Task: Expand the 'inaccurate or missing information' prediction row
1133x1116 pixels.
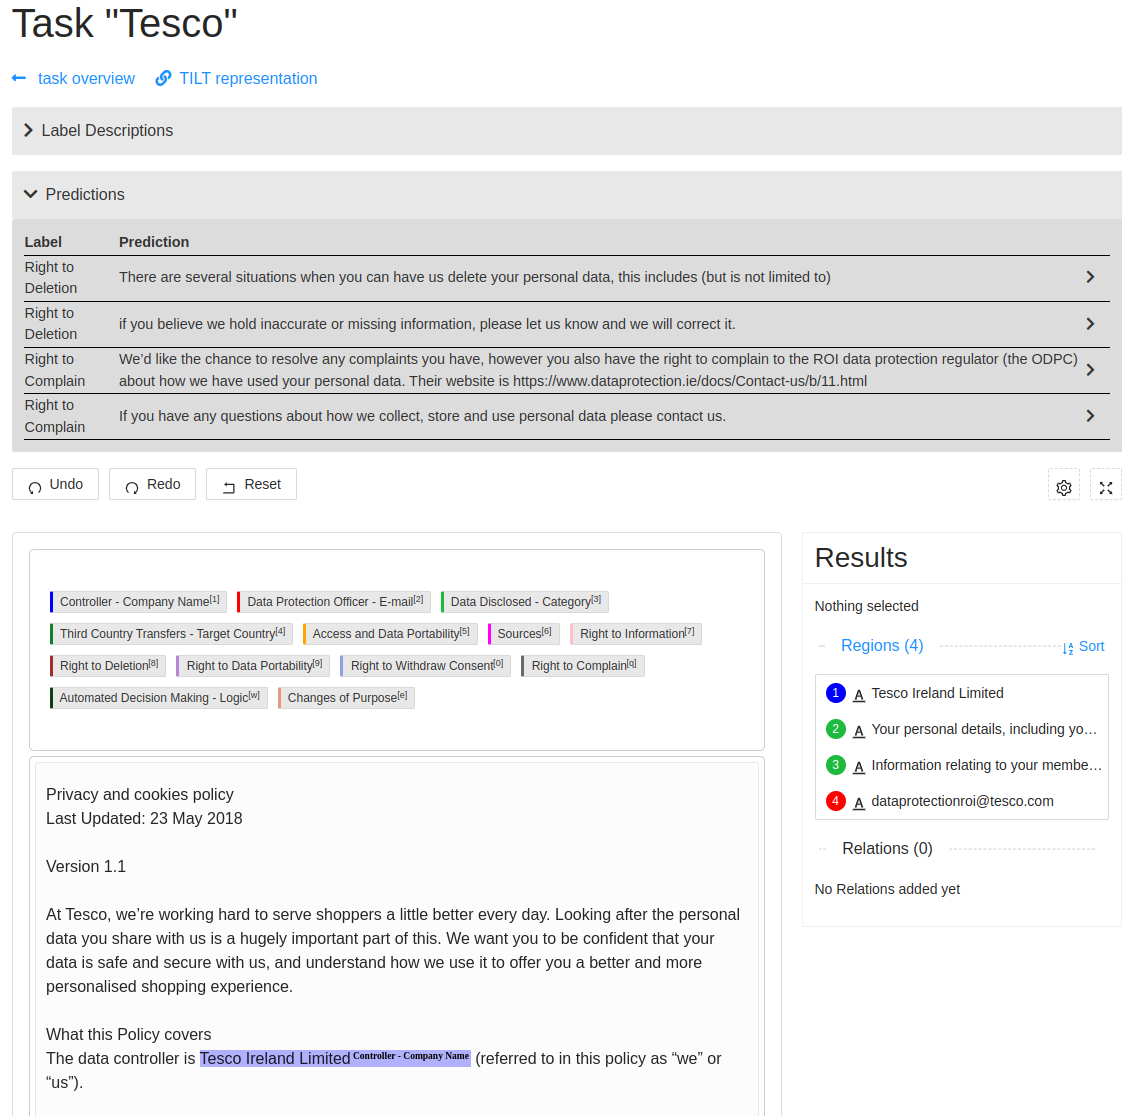Action: point(1090,324)
